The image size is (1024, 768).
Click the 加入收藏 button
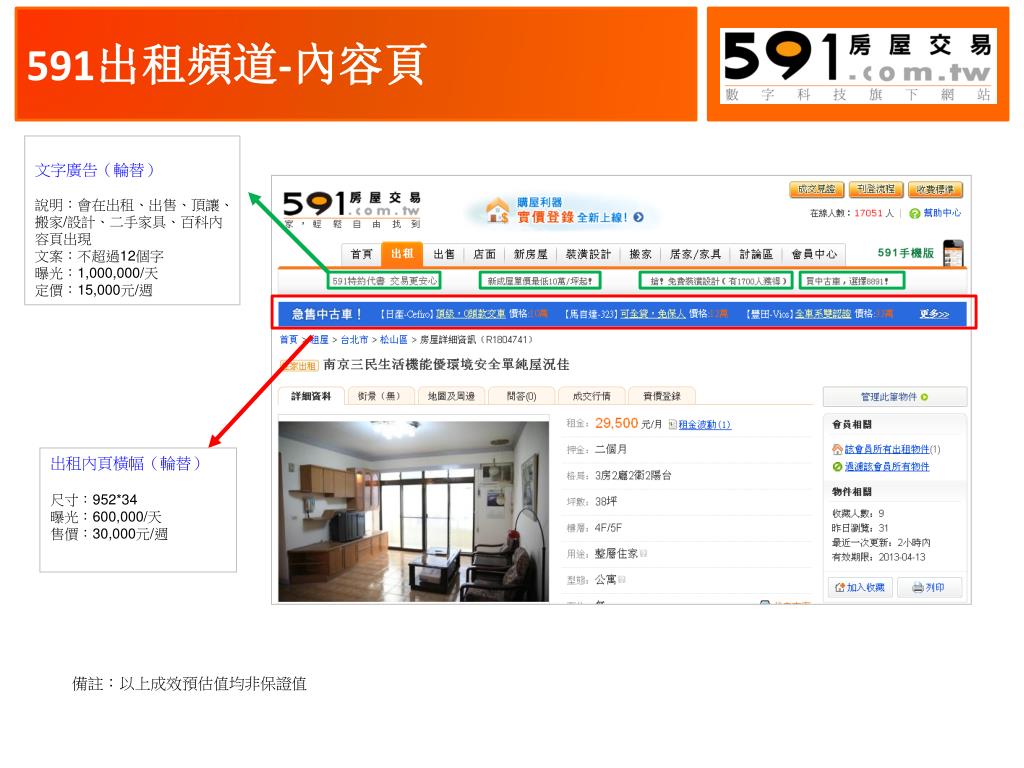tap(859, 588)
